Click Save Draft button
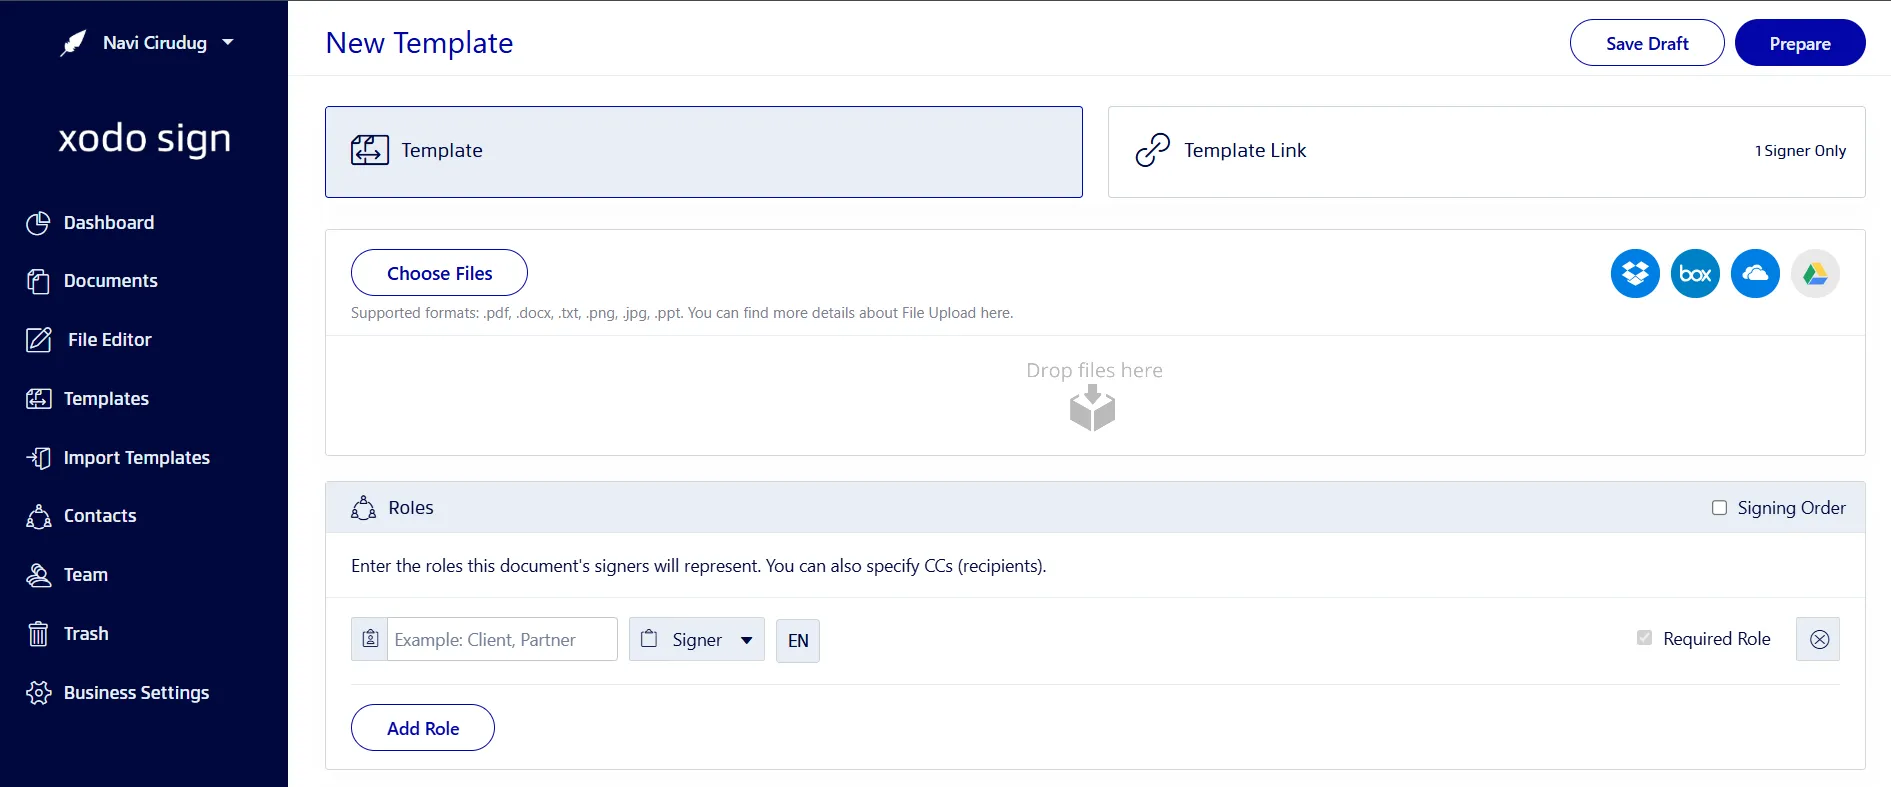This screenshot has height=787, width=1891. (x=1647, y=43)
